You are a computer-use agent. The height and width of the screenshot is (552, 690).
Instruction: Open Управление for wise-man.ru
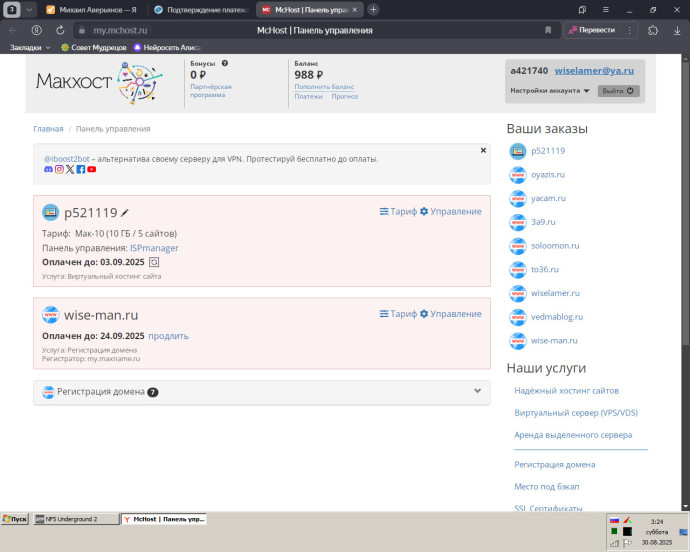pyautogui.click(x=451, y=314)
